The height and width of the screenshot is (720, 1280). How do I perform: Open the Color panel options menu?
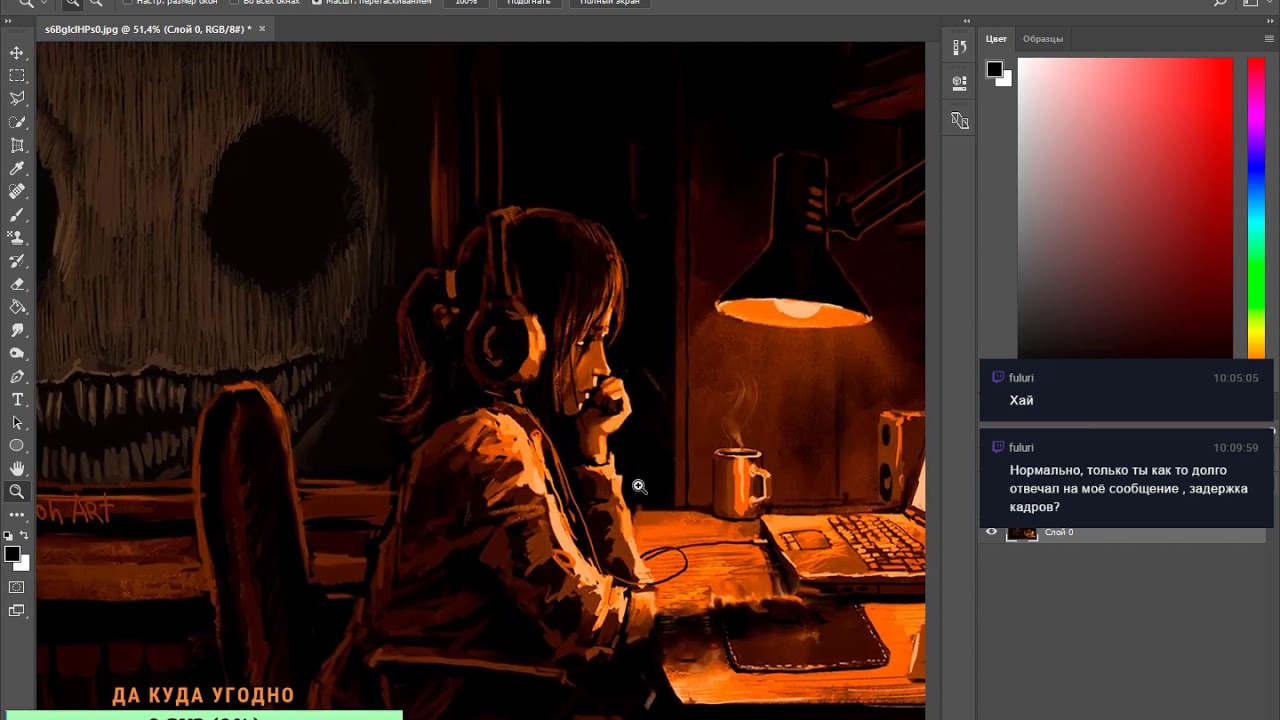[x=1269, y=39]
